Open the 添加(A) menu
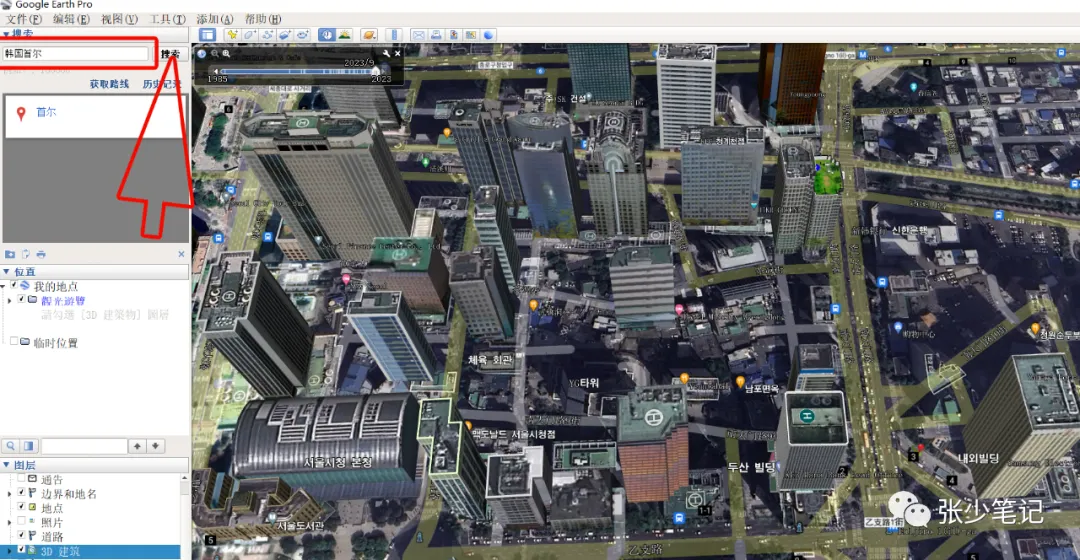1080x560 pixels. (x=215, y=19)
